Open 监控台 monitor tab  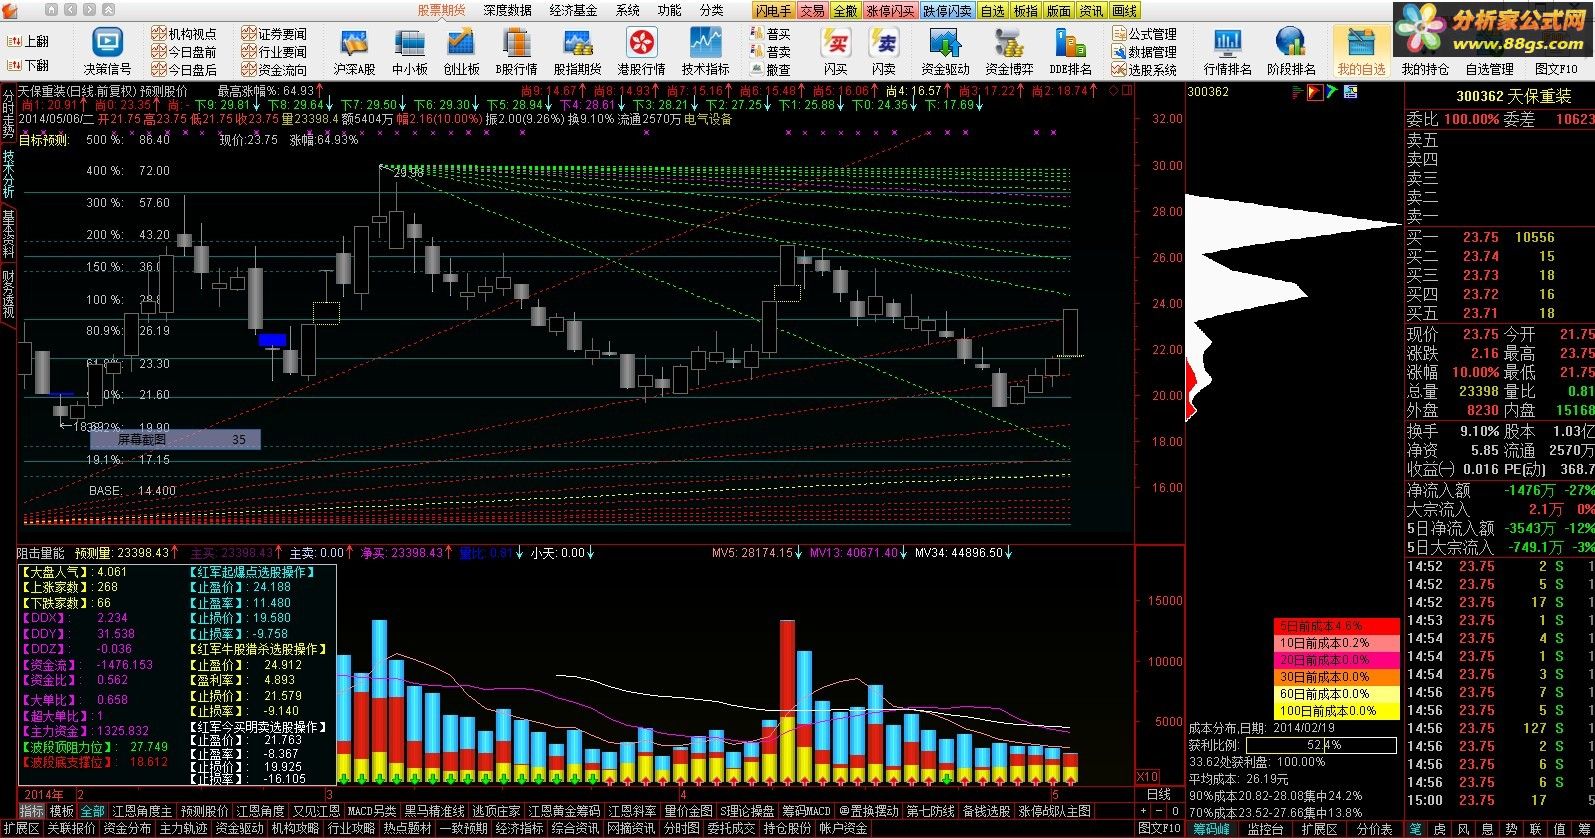[x=1265, y=829]
